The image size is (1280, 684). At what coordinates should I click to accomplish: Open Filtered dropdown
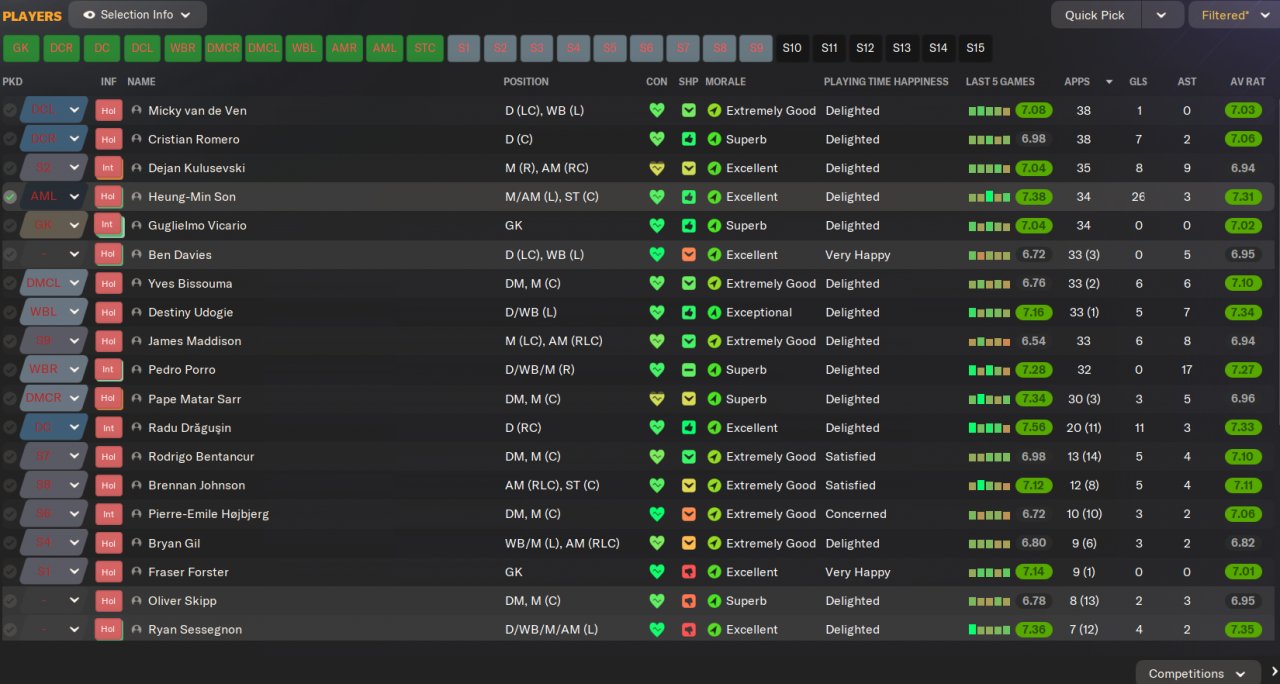pos(1233,15)
